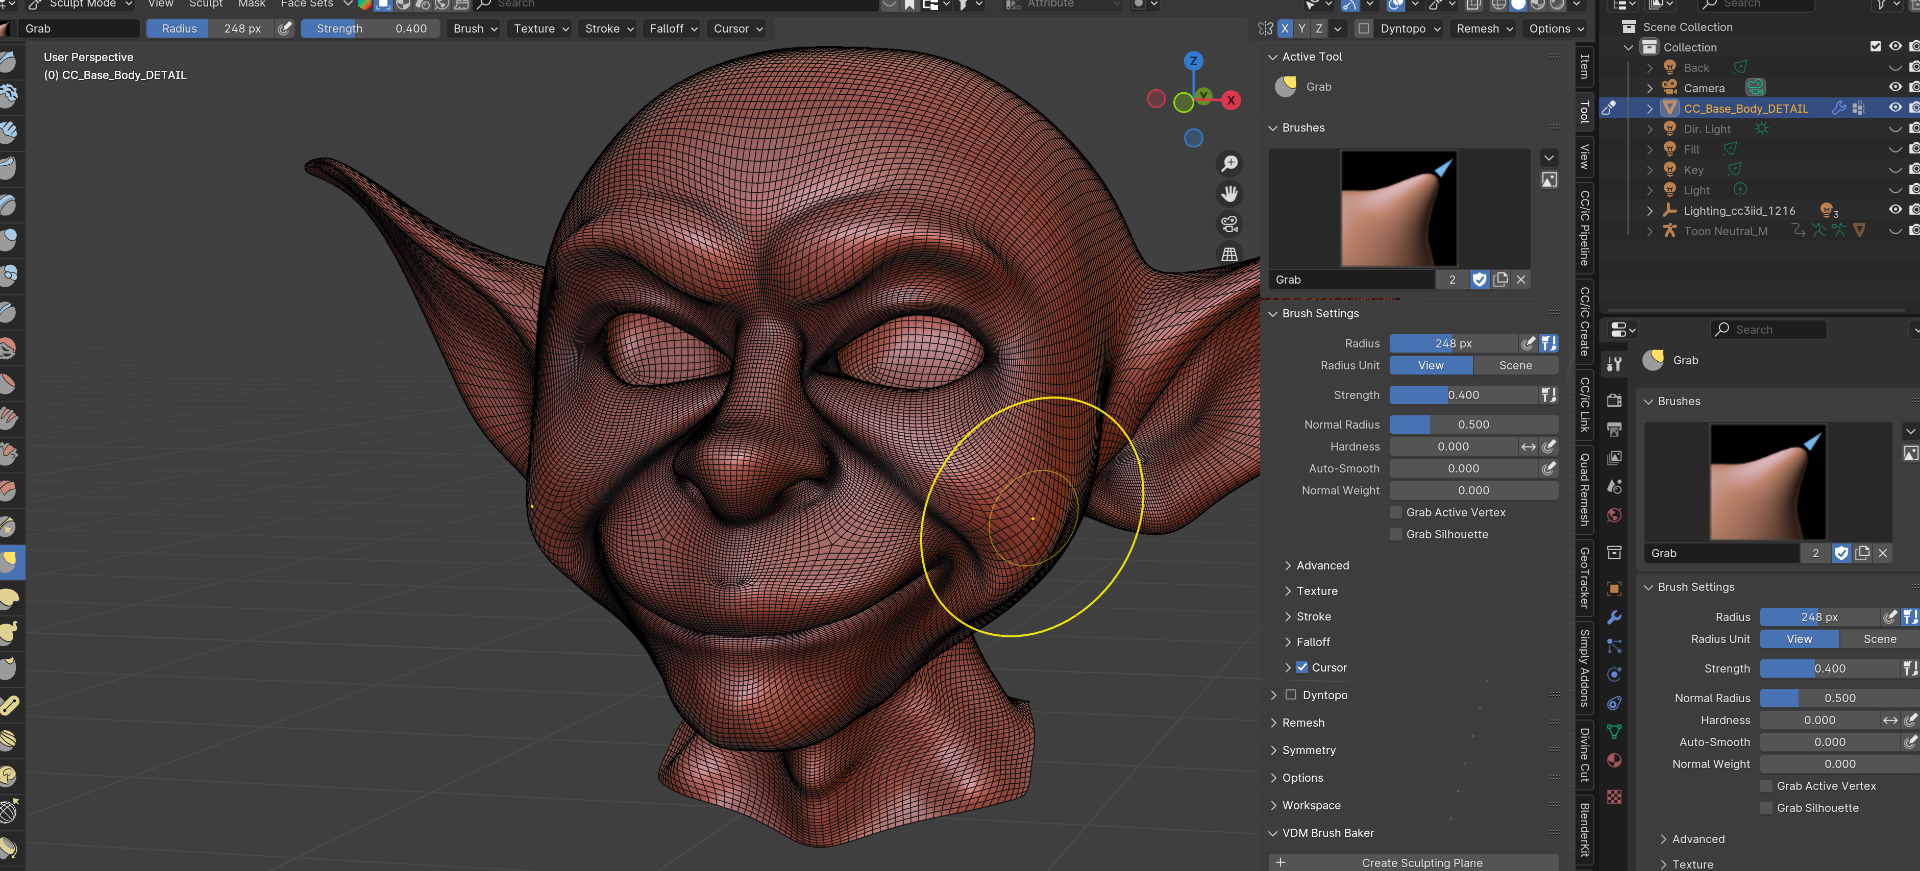
Task: Adjust the sidebar Strength slider
Action: point(1463,395)
